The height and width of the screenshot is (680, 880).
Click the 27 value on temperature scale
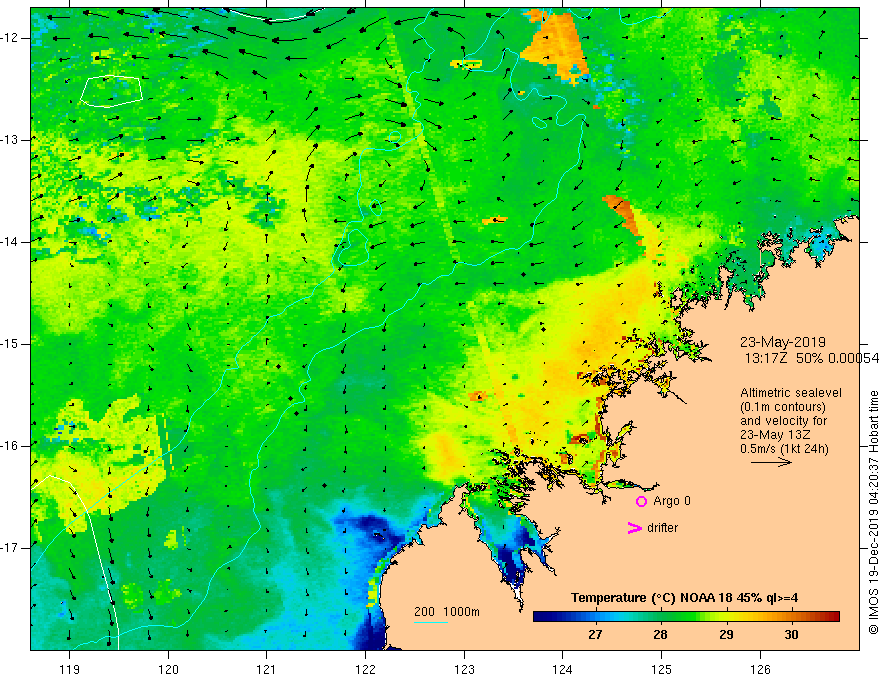595,635
